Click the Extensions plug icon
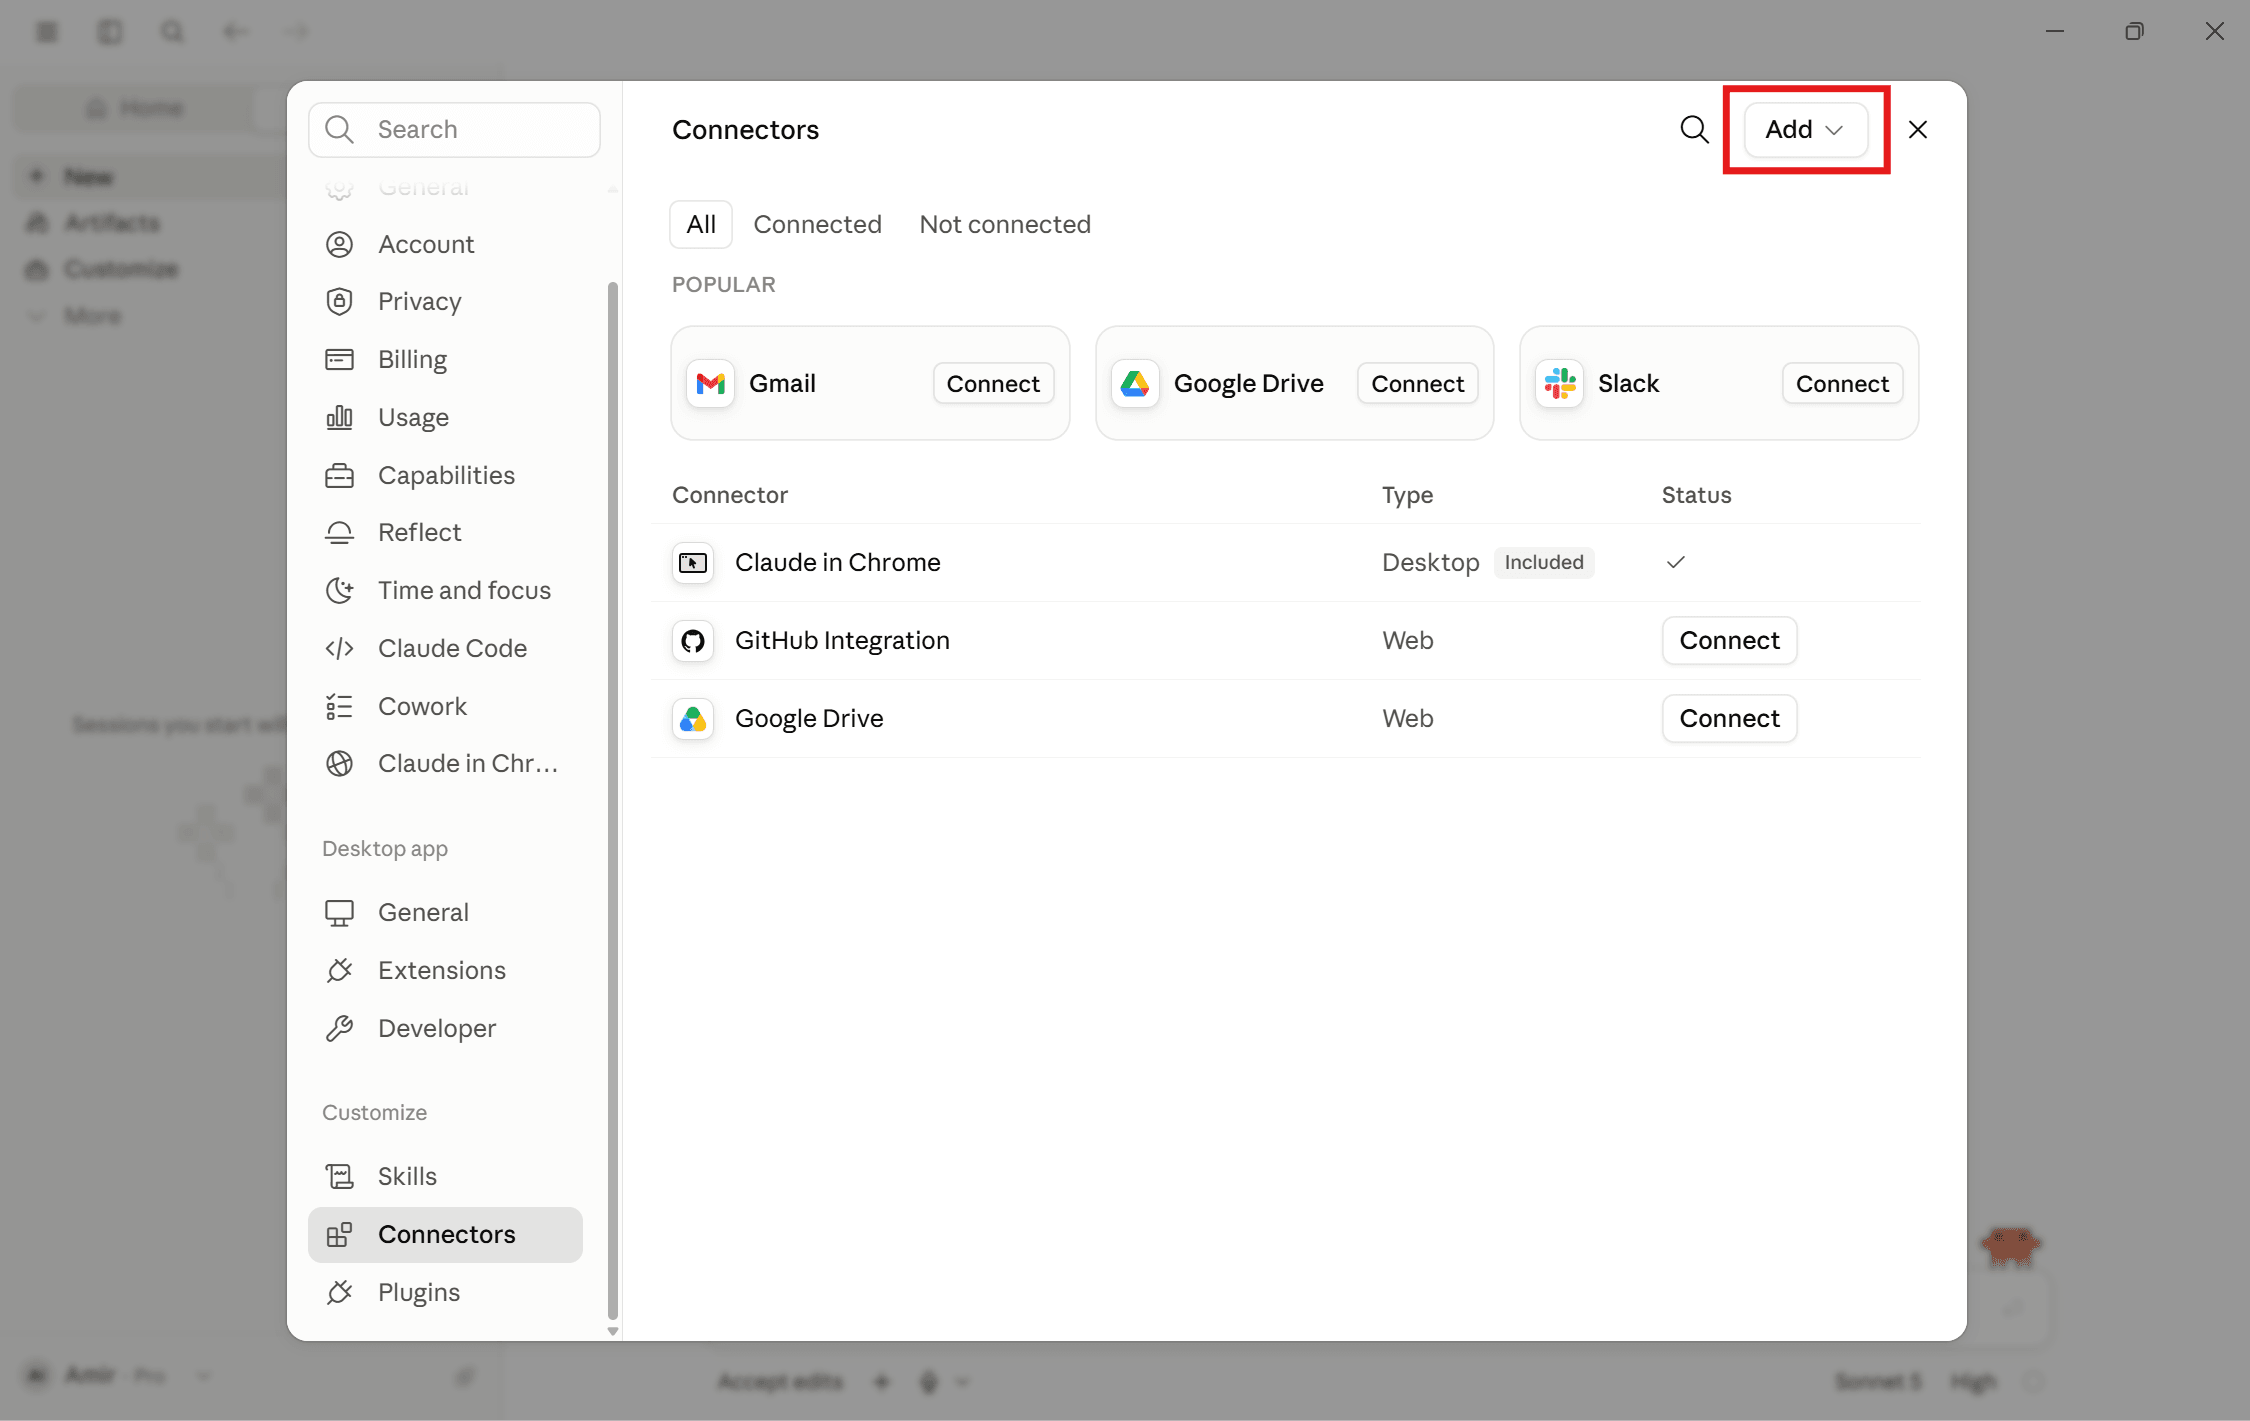The height and width of the screenshot is (1421, 2250). click(339, 970)
